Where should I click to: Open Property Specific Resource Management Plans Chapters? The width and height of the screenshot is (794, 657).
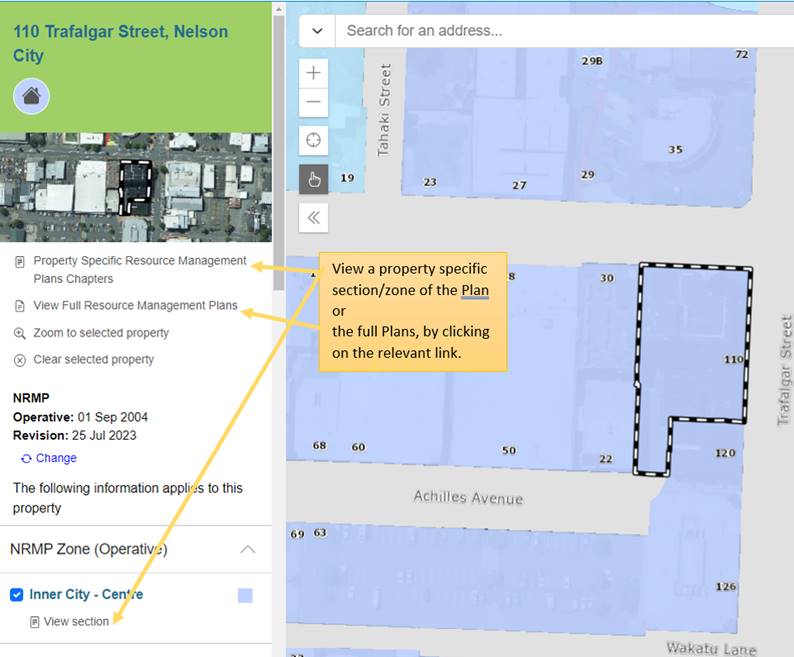[x=140, y=269]
